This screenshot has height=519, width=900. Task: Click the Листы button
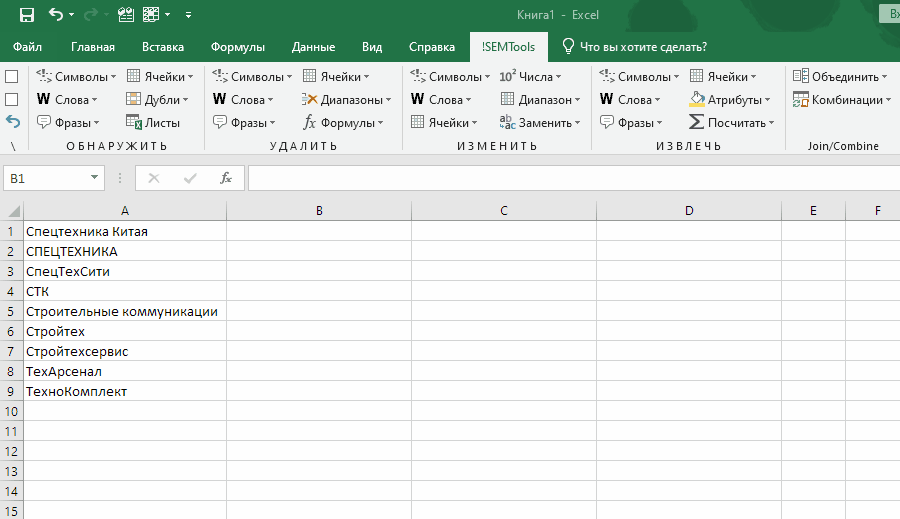coord(153,122)
